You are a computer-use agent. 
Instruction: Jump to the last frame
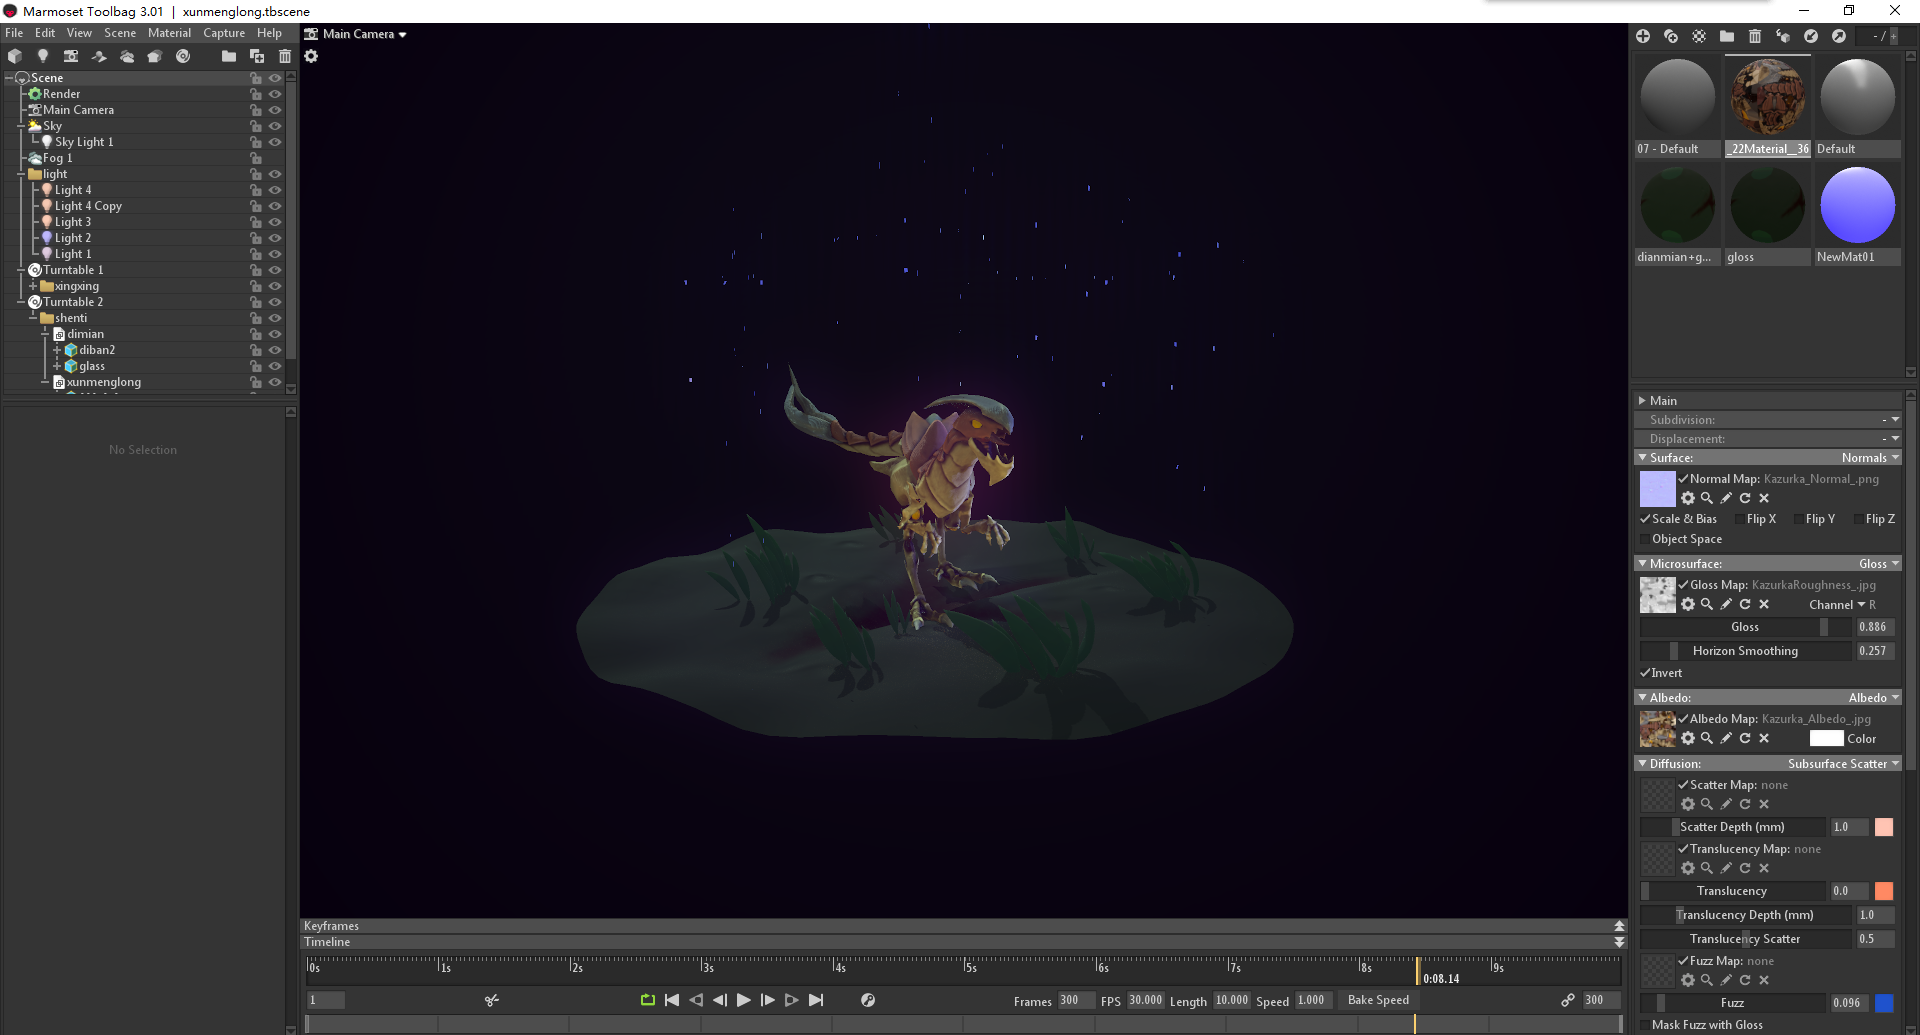pyautogui.click(x=816, y=1000)
